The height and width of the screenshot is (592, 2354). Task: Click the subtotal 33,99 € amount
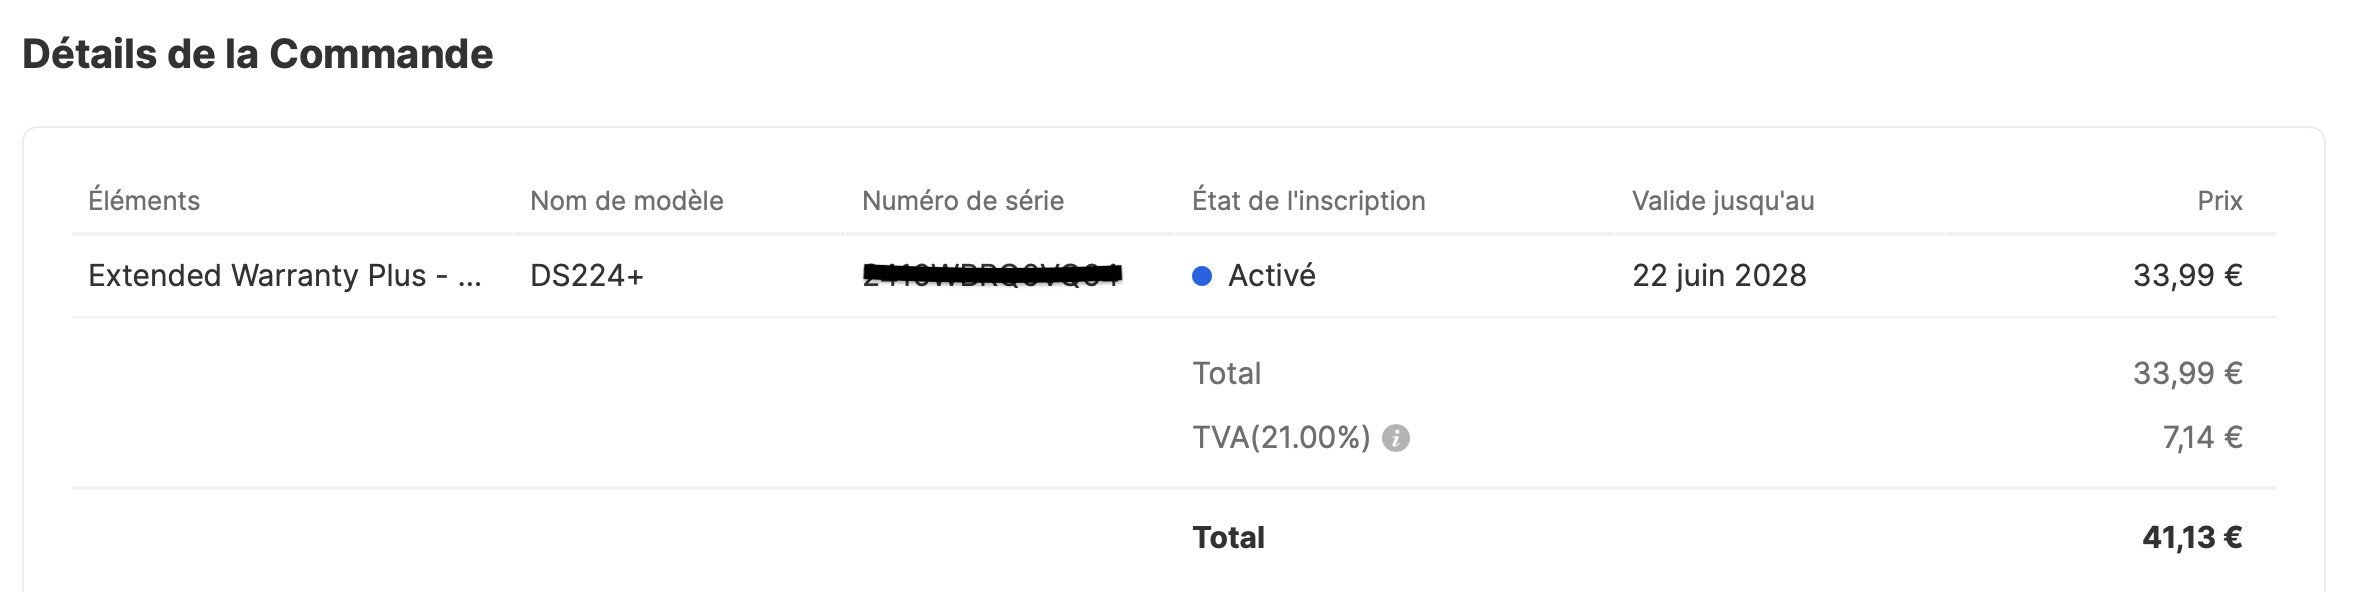pyautogui.click(x=2188, y=373)
